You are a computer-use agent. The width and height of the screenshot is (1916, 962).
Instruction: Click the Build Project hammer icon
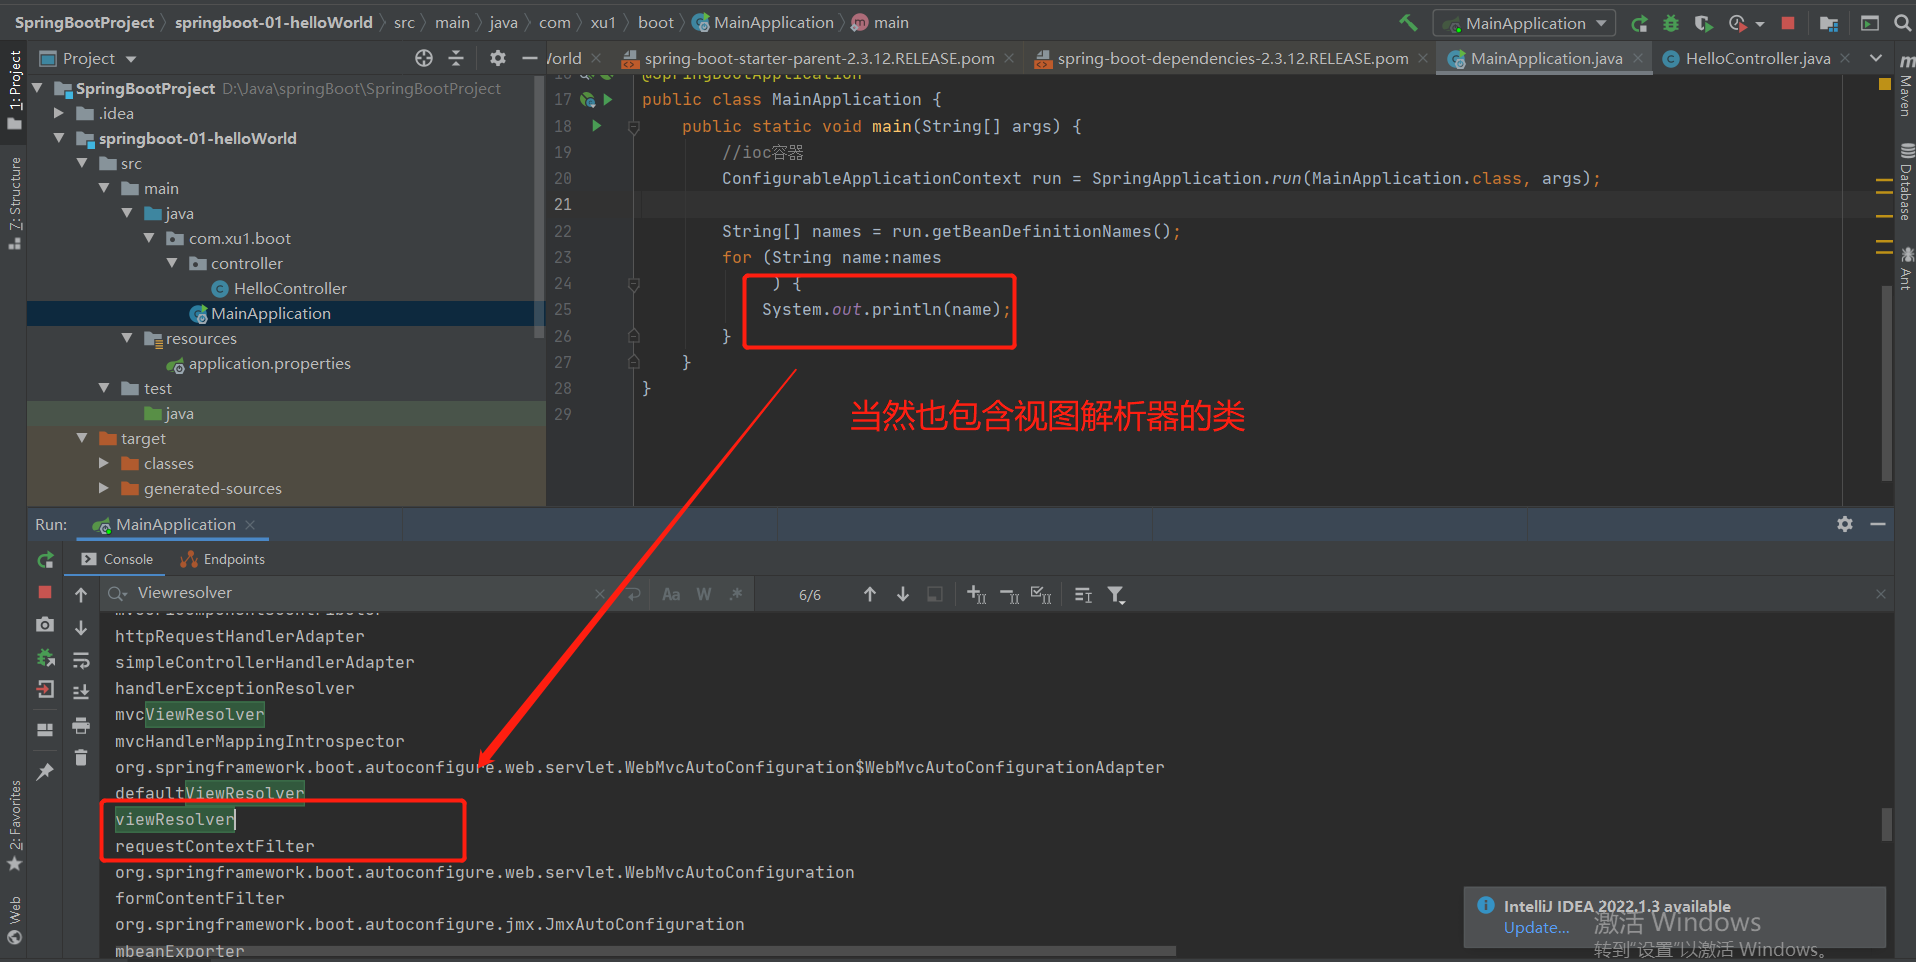(1408, 23)
